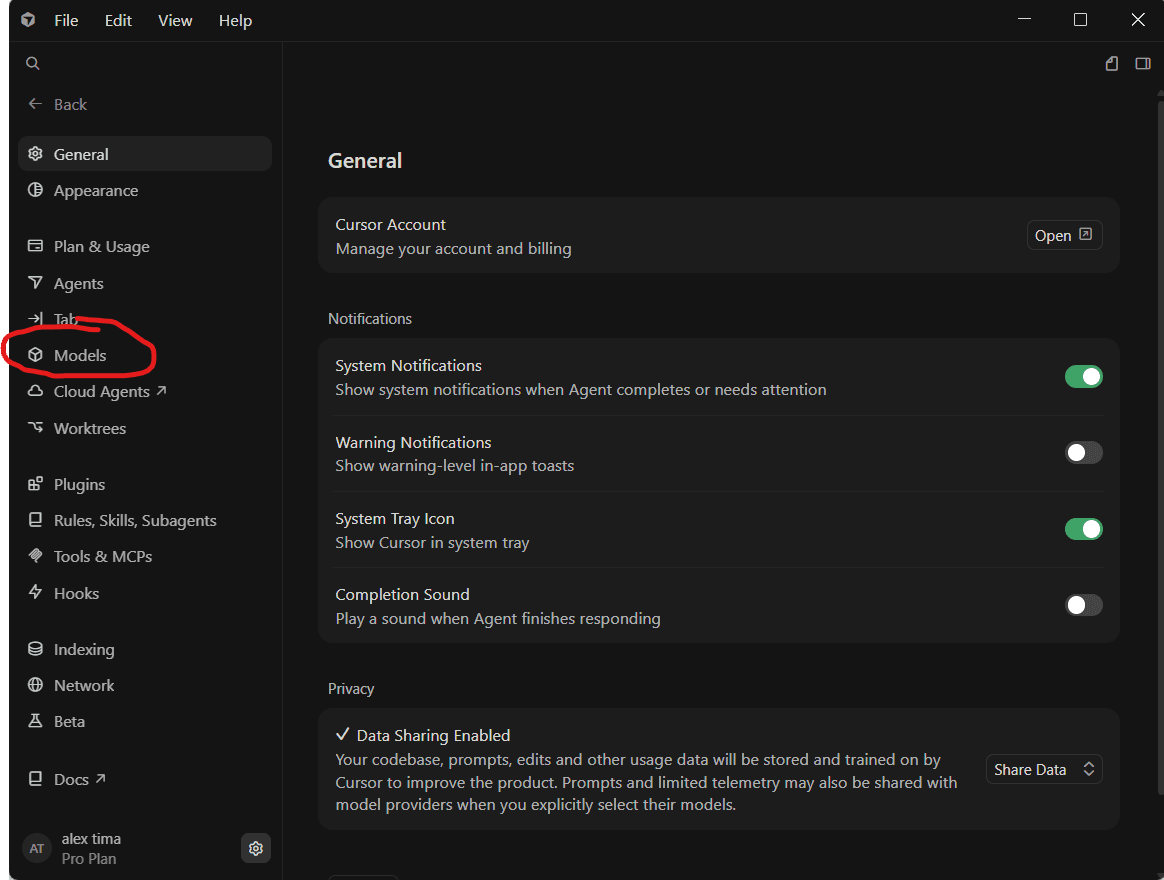Click the 'Completion Sound' label
Viewport: 1164px width, 880px height.
(x=402, y=594)
